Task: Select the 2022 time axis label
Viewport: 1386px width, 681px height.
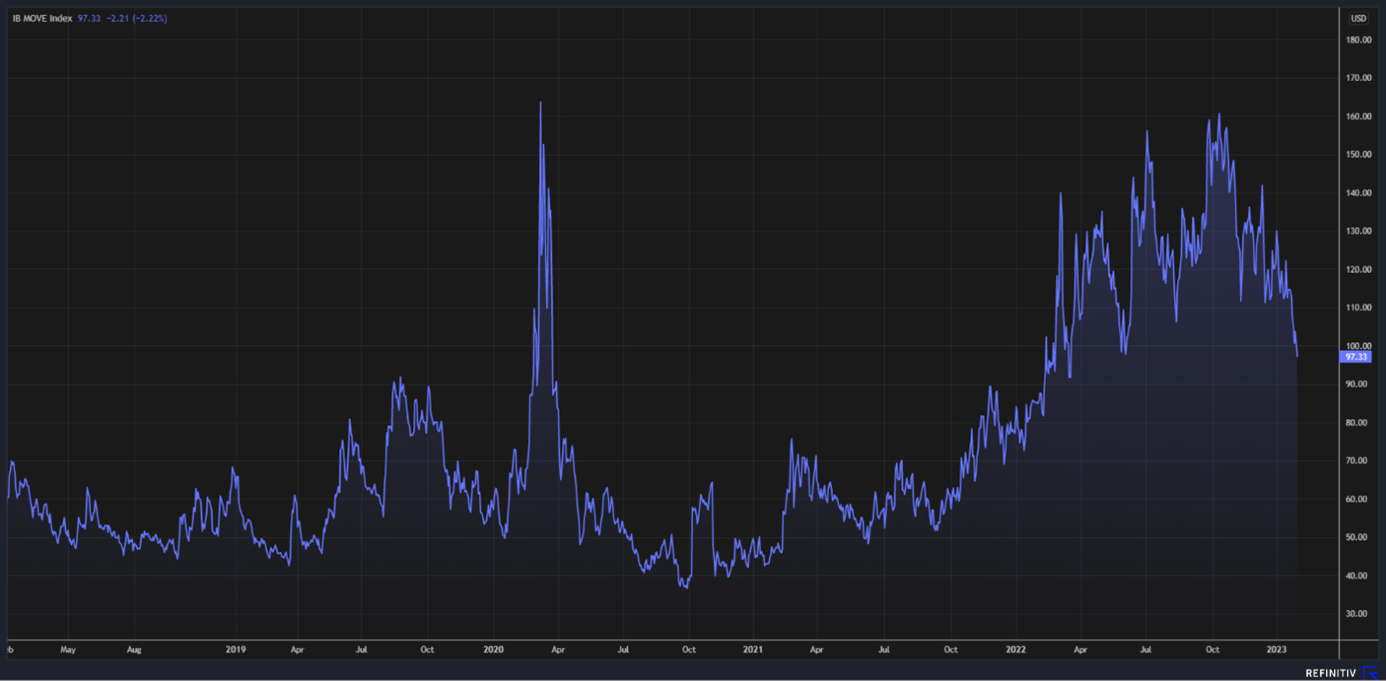Action: point(1017,649)
